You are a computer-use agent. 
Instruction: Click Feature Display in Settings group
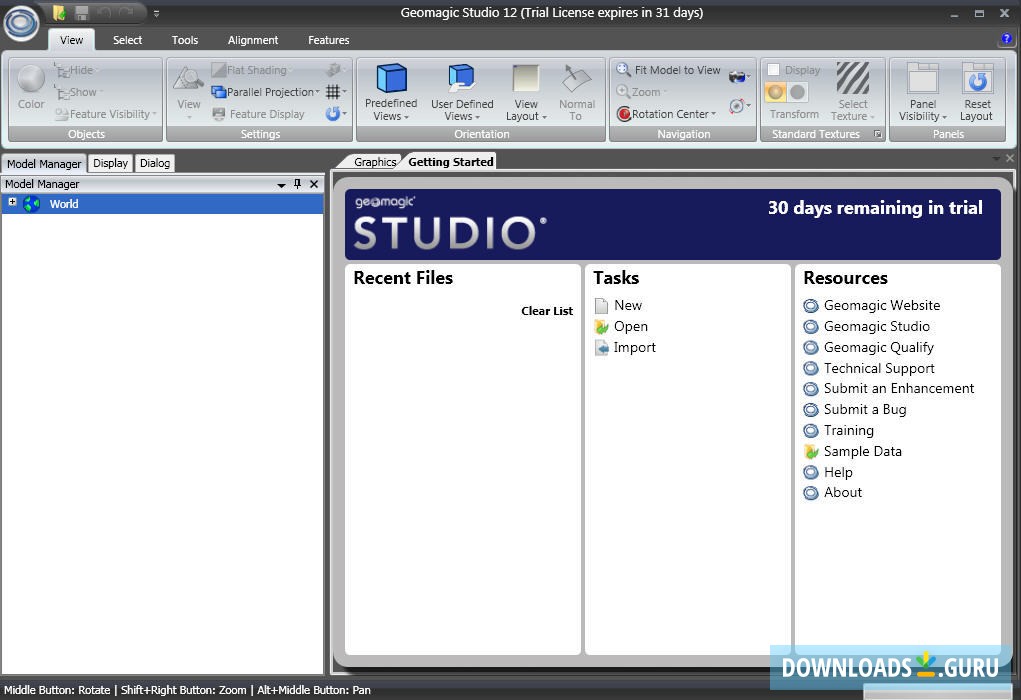(259, 114)
